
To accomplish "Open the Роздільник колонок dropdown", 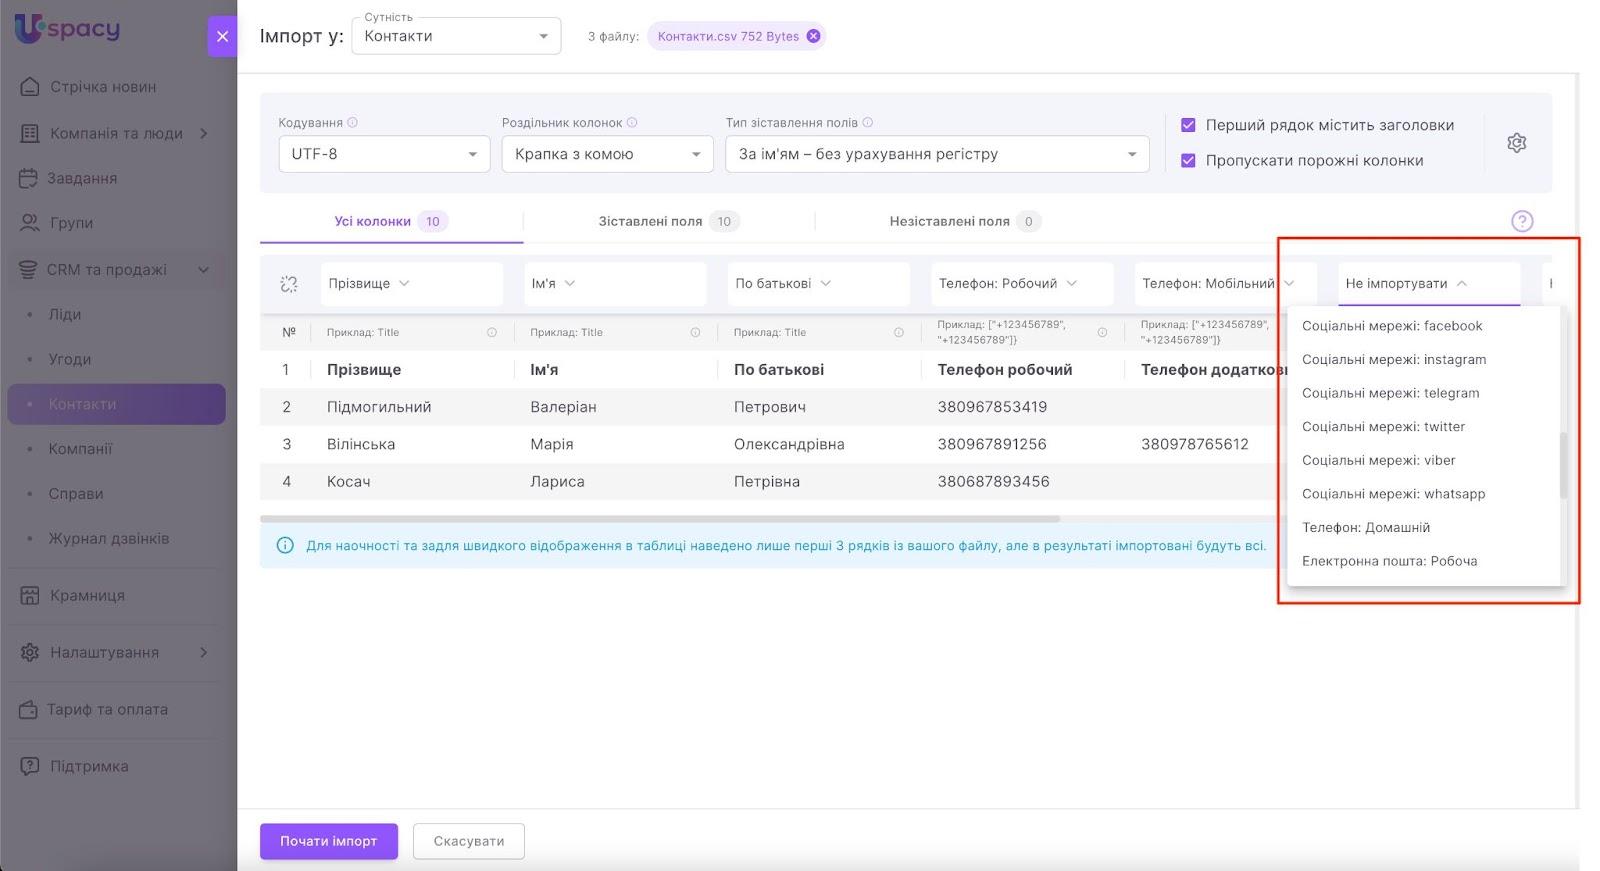I will 606,154.
